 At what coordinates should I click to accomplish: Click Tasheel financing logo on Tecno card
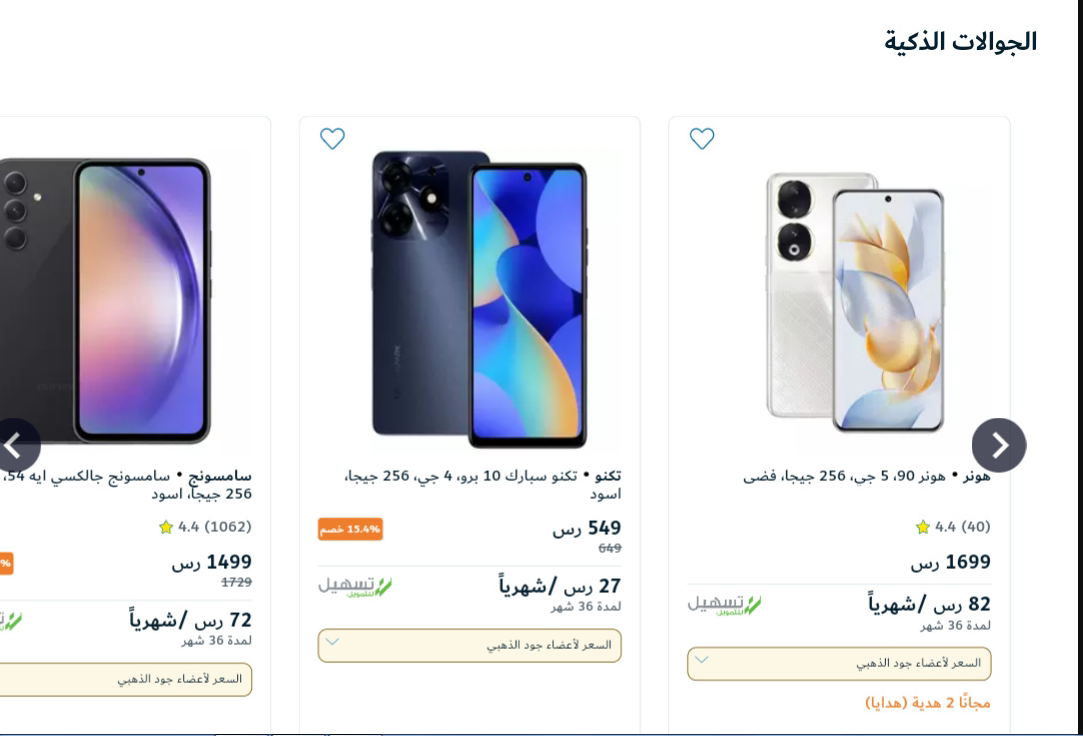355,587
